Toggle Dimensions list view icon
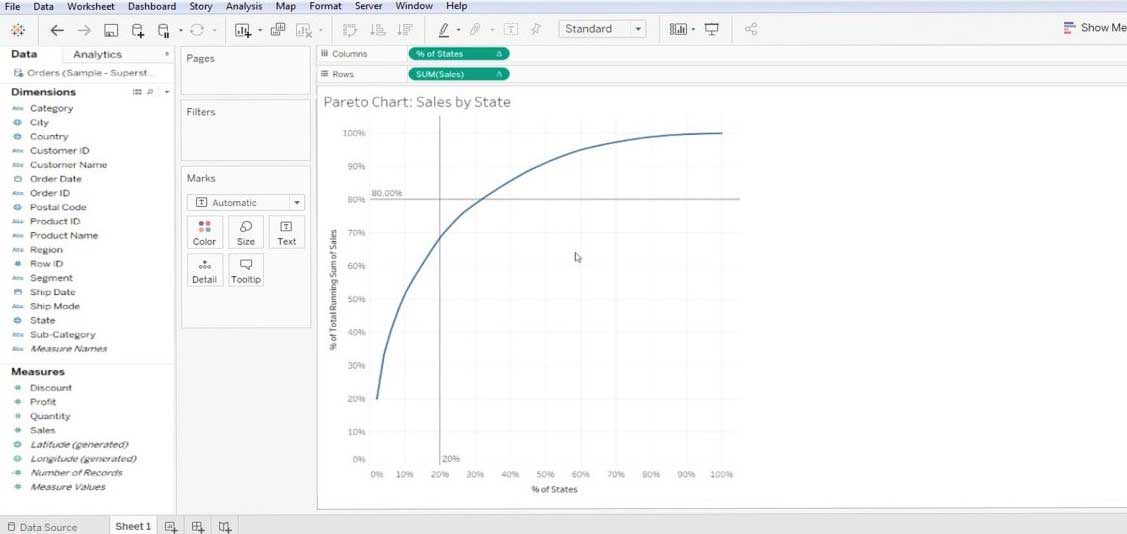This screenshot has height=534, width=1127. point(137,92)
